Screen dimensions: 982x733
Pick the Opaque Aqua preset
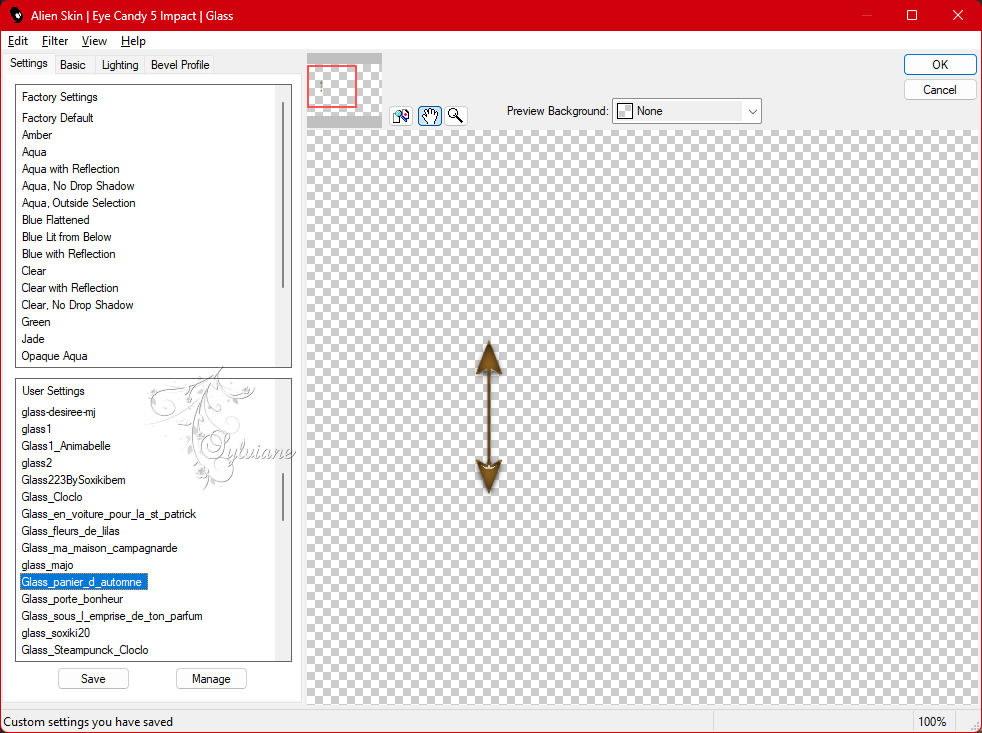54,356
